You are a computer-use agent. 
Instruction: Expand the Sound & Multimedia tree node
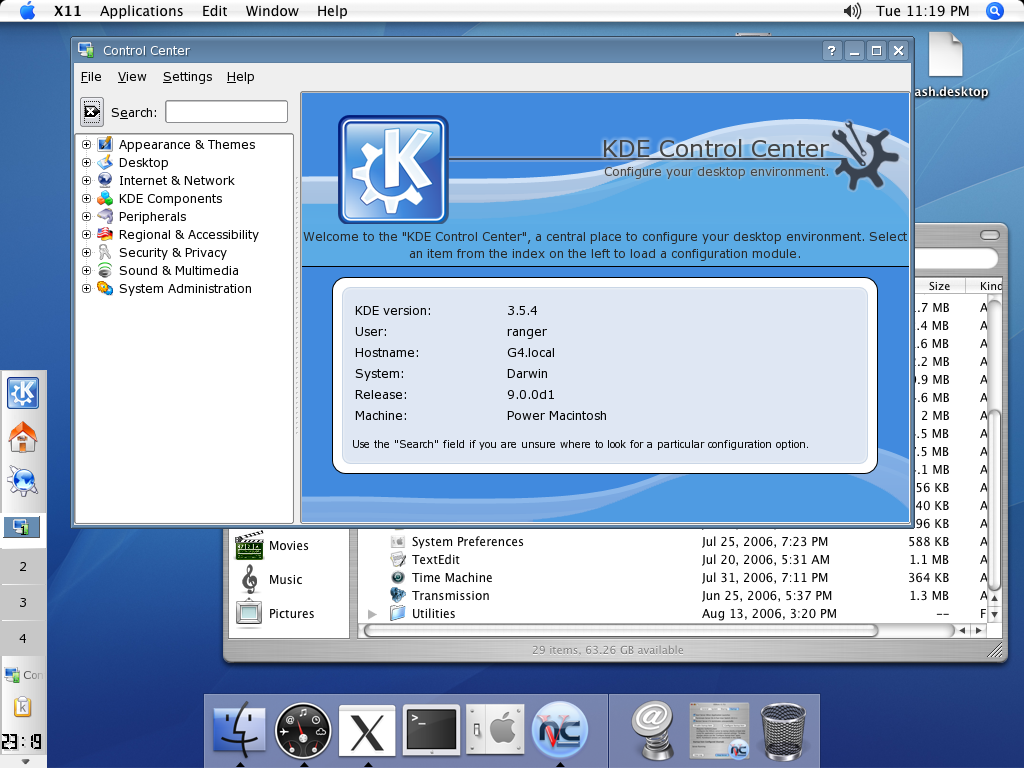(x=86, y=270)
